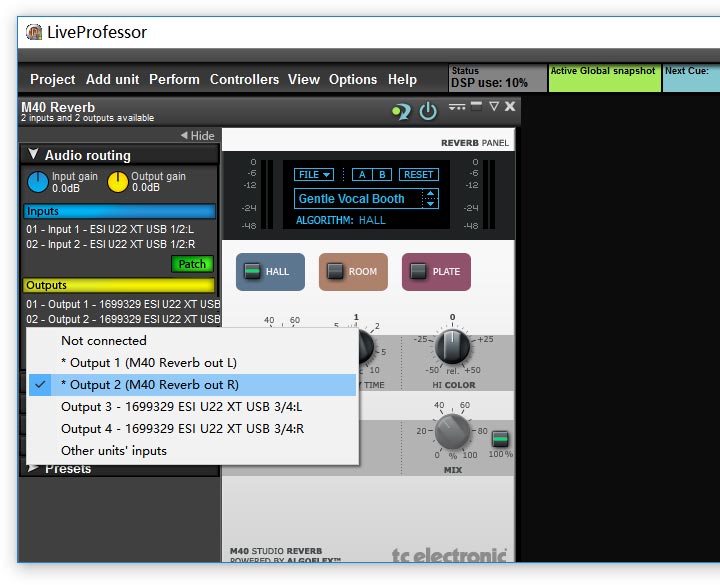The width and height of the screenshot is (720, 585).
Task: Click the MIX knob
Action: coord(452,431)
